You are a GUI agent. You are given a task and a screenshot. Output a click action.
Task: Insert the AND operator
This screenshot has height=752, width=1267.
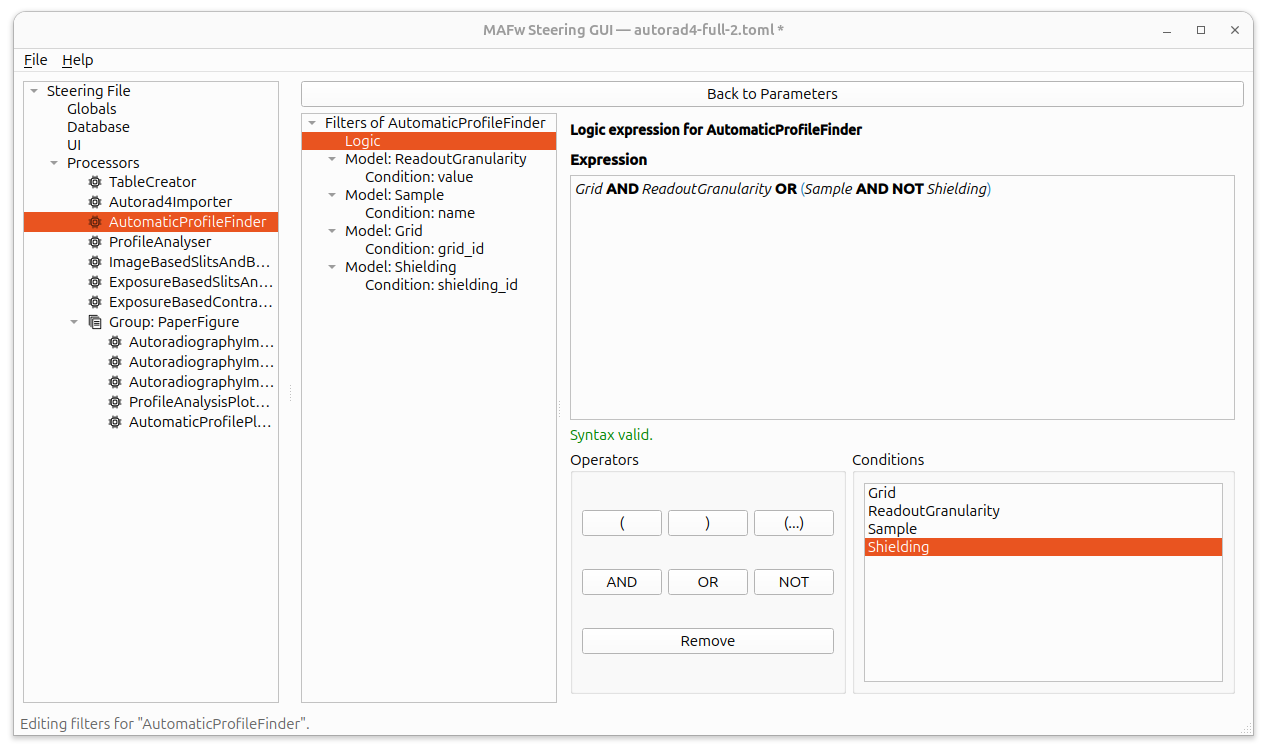click(x=621, y=582)
